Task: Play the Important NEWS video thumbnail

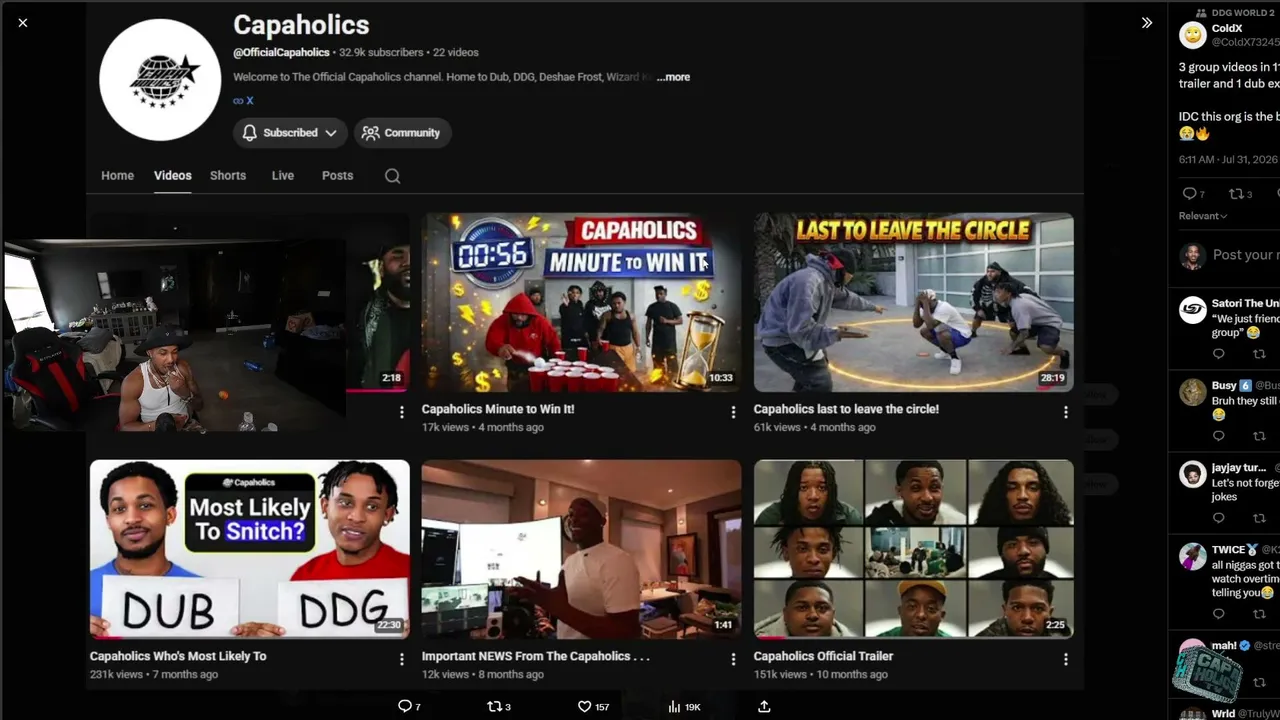Action: 581,549
